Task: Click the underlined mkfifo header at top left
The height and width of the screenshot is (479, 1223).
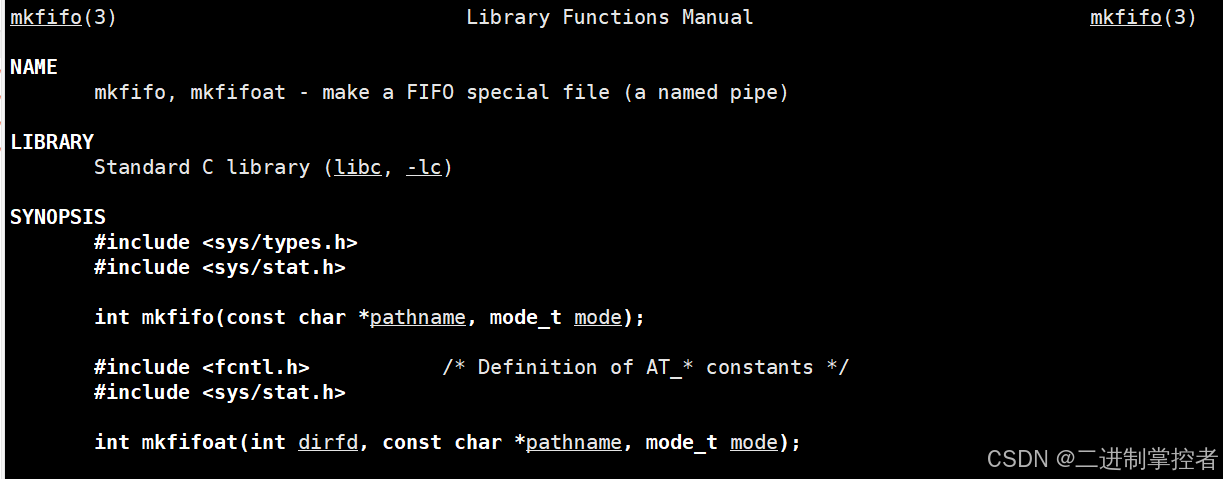Action: [x=45, y=18]
